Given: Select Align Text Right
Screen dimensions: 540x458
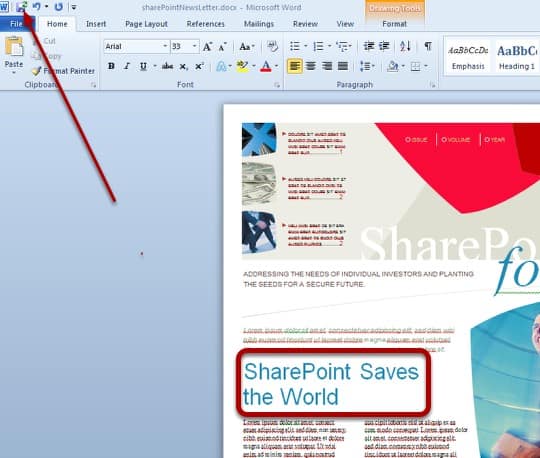Looking at the screenshot, I should (326, 66).
